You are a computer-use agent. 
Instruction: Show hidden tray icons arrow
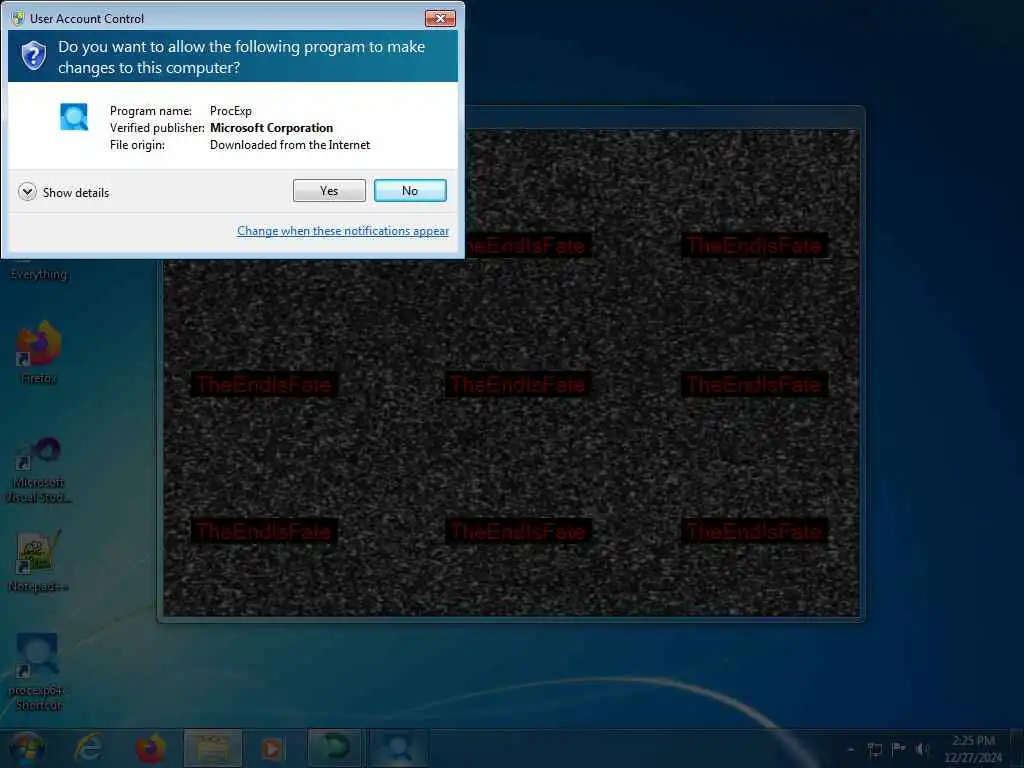pyautogui.click(x=850, y=749)
